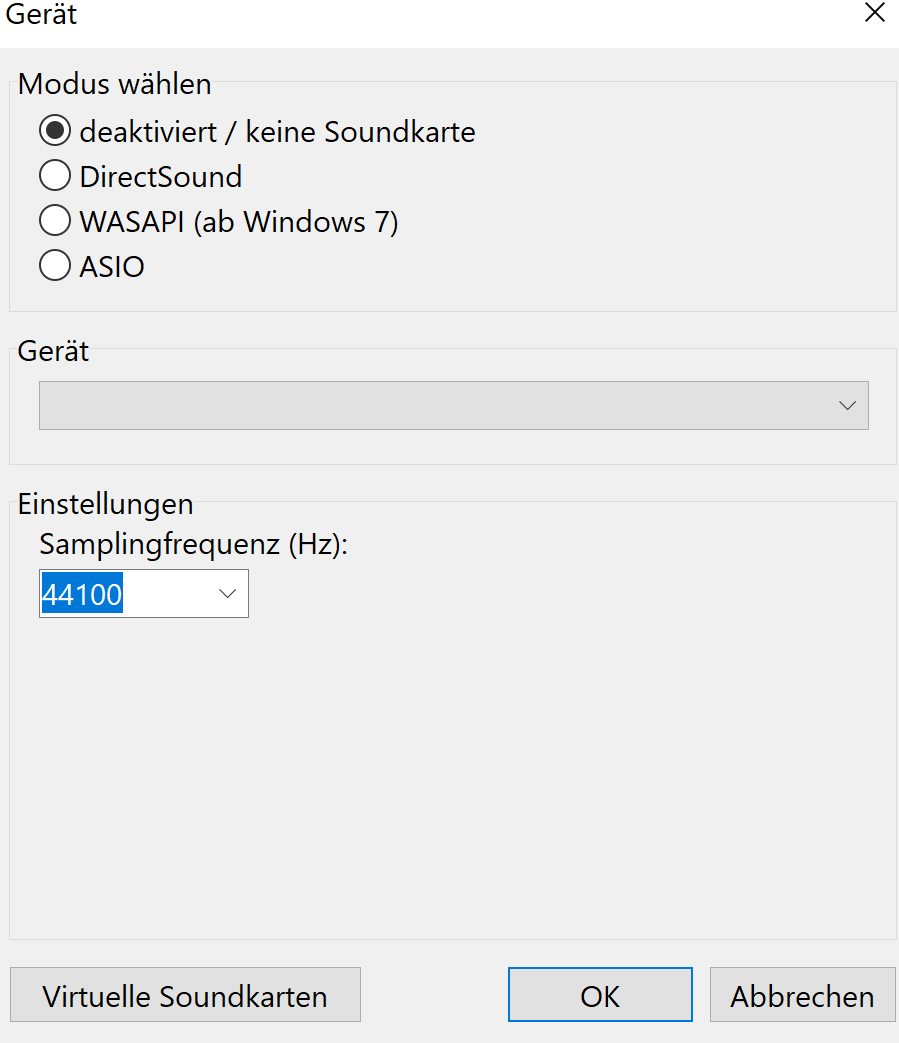Click the 'DirectSound' label text
Image resolution: width=899 pixels, height=1043 pixels.
click(161, 177)
